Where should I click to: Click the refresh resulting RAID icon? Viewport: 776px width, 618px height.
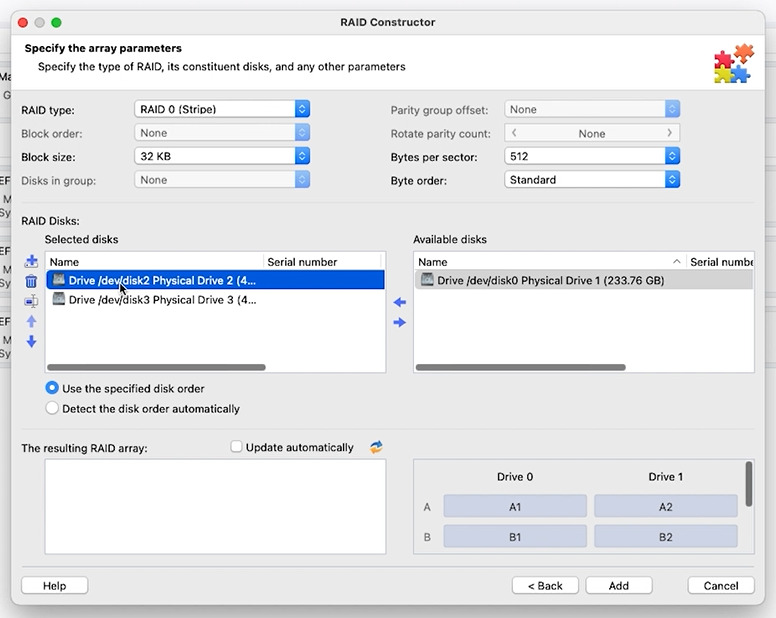[376, 447]
